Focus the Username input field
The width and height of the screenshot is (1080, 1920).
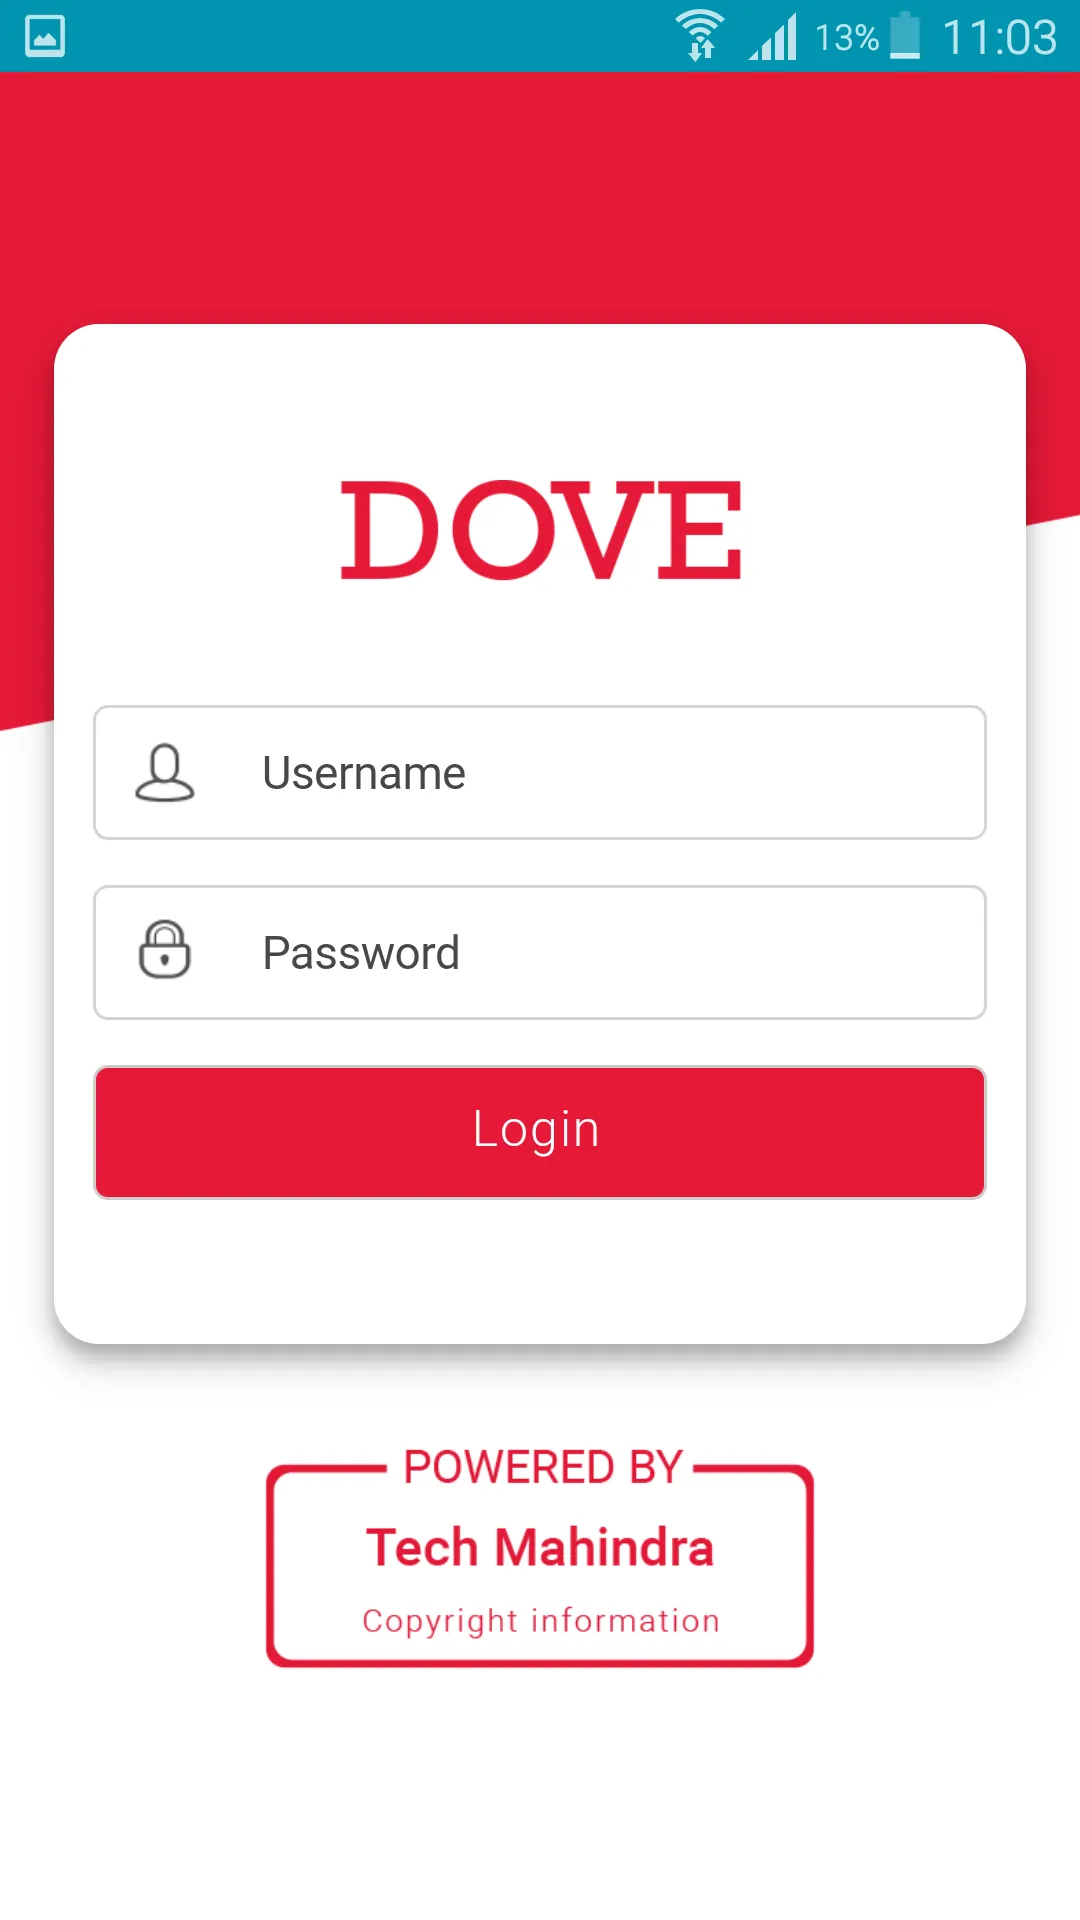(x=540, y=773)
